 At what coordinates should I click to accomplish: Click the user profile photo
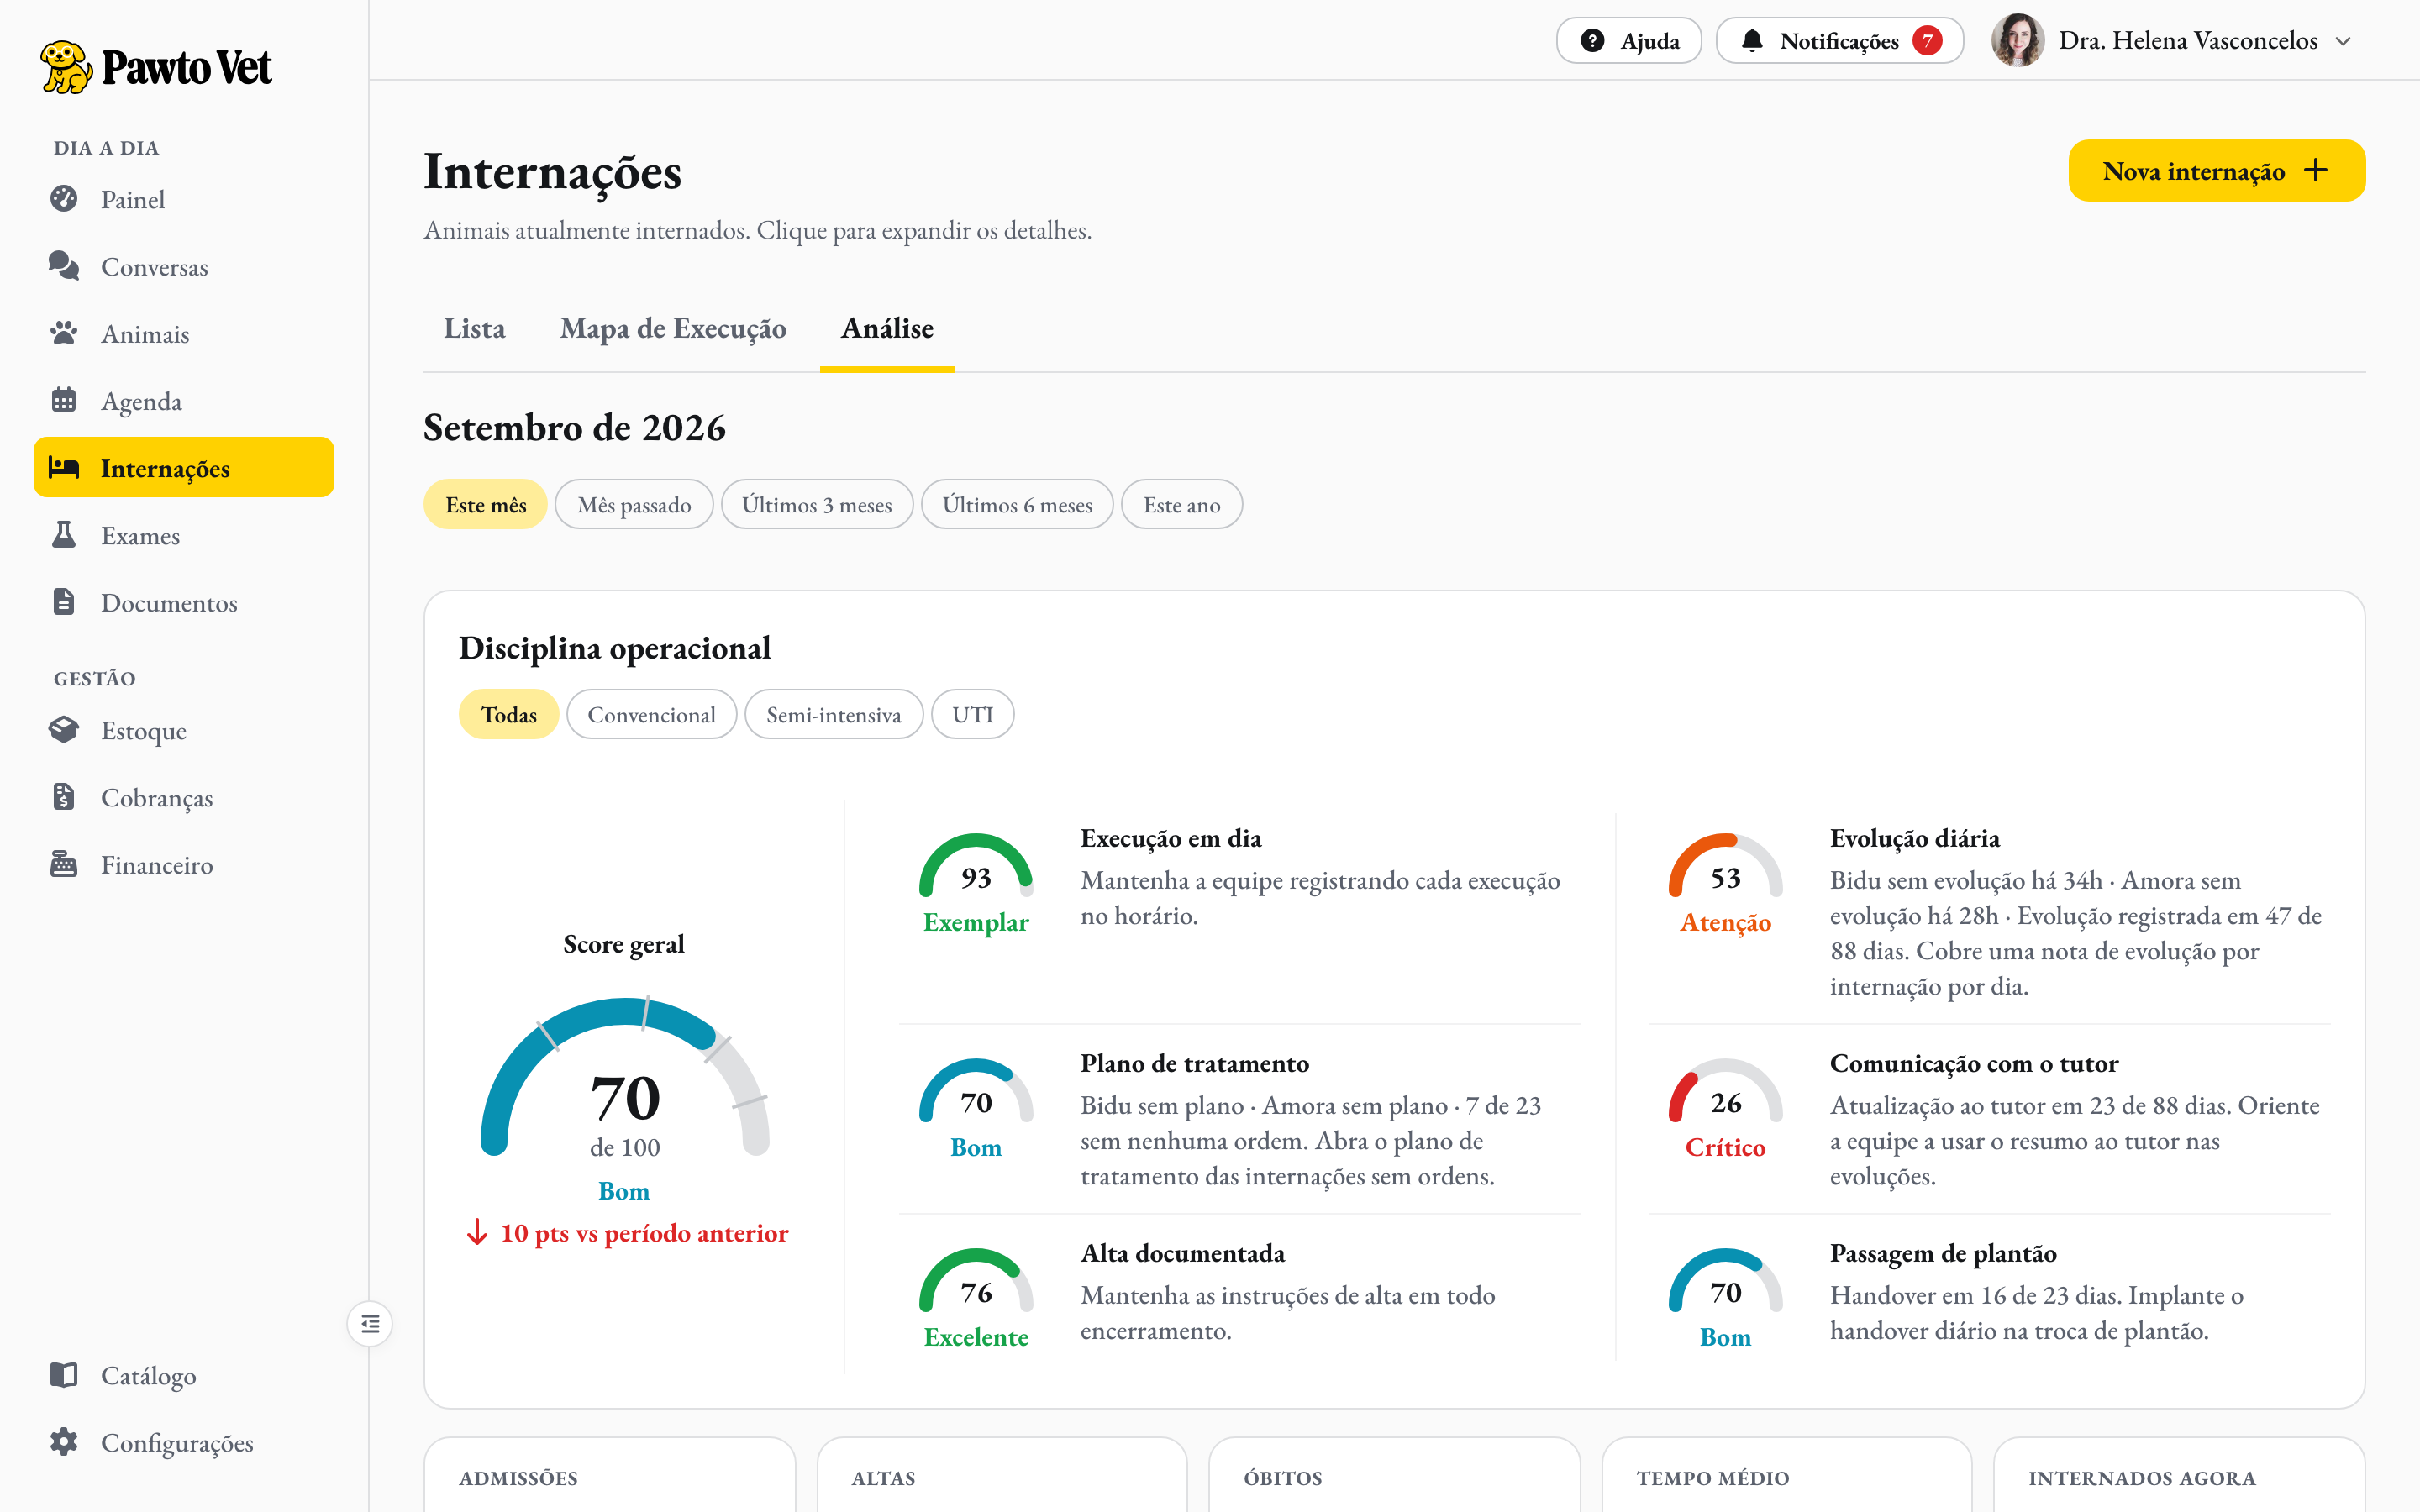pyautogui.click(x=2018, y=41)
